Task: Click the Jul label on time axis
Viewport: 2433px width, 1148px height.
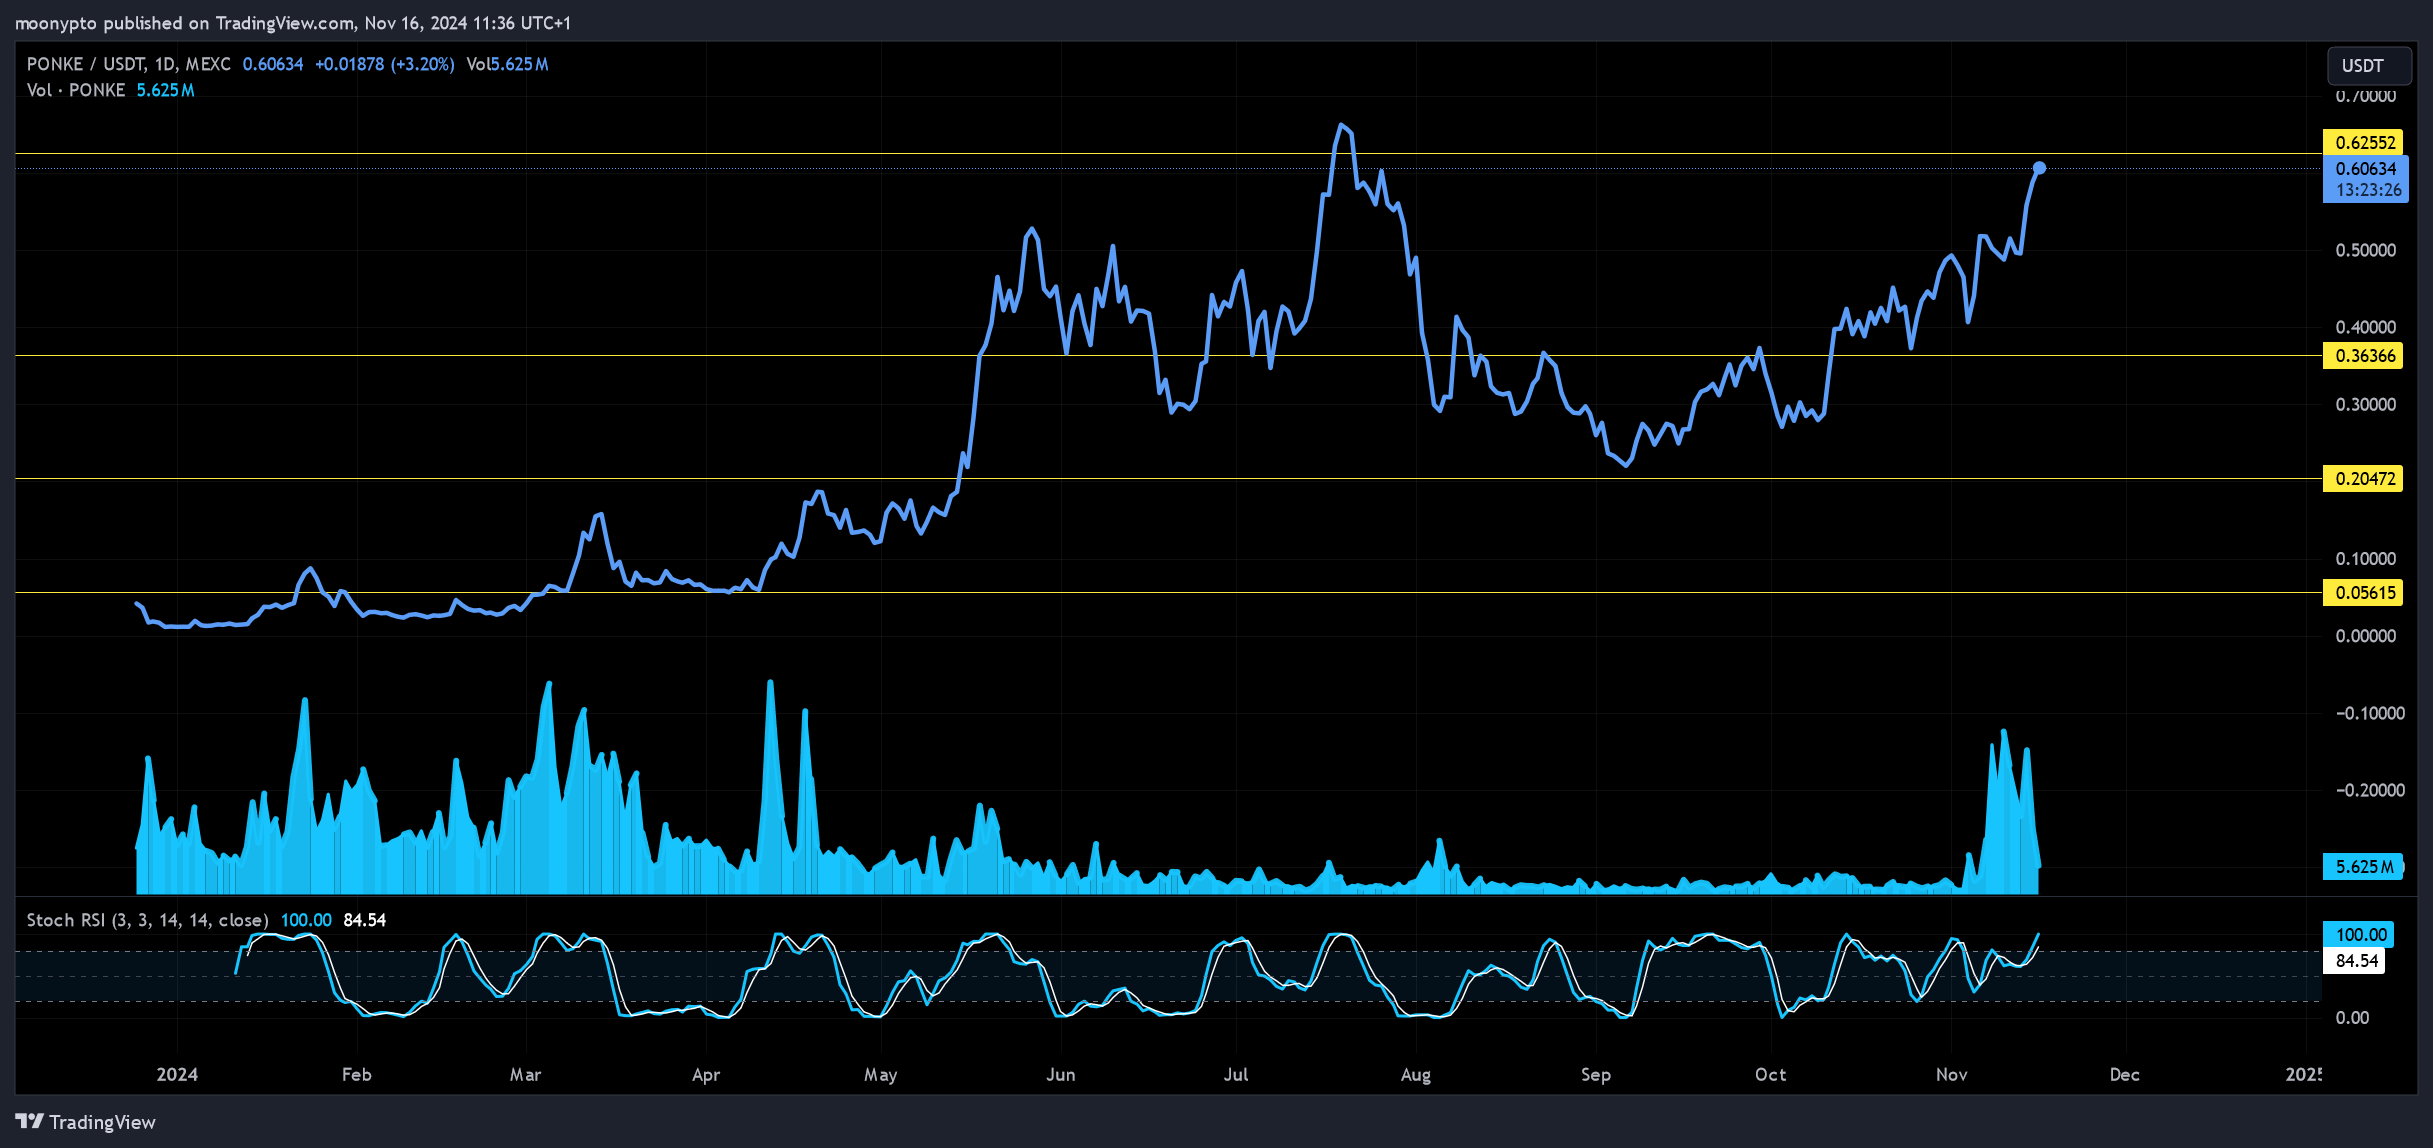Action: point(1236,1075)
